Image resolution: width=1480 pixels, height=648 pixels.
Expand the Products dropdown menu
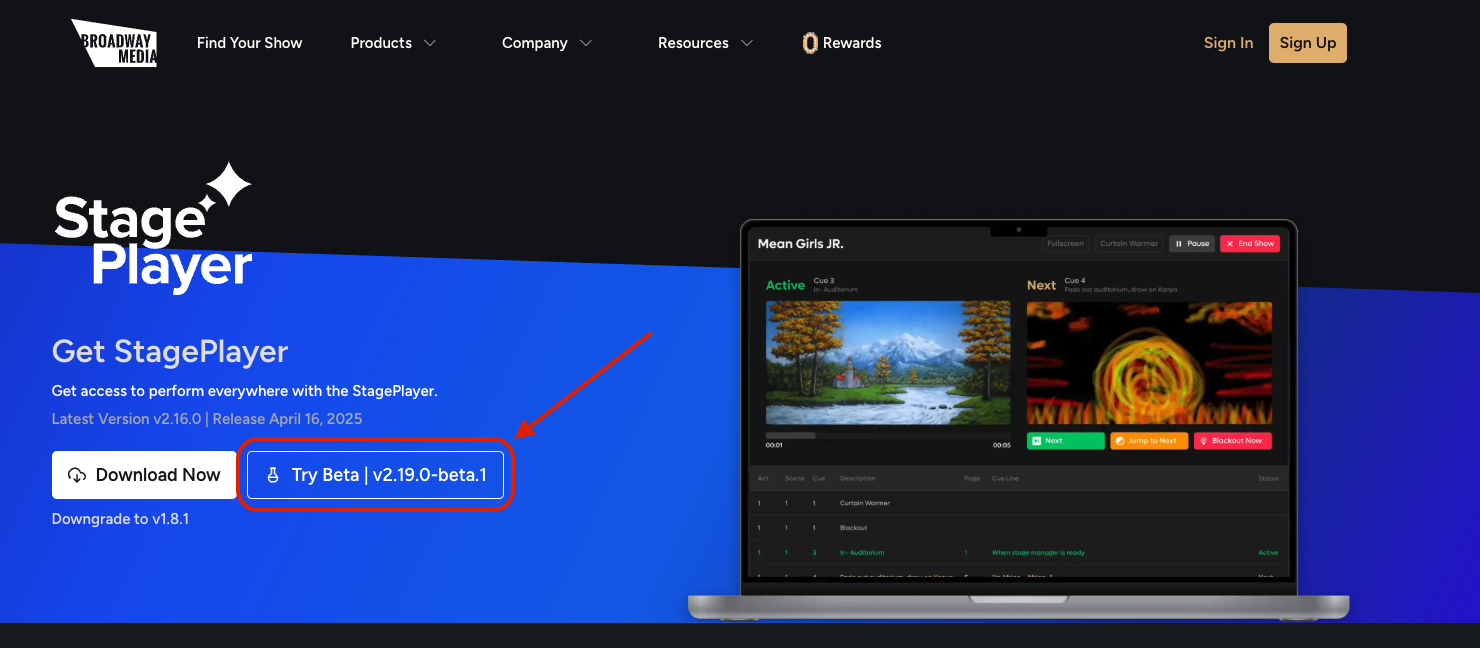click(393, 43)
